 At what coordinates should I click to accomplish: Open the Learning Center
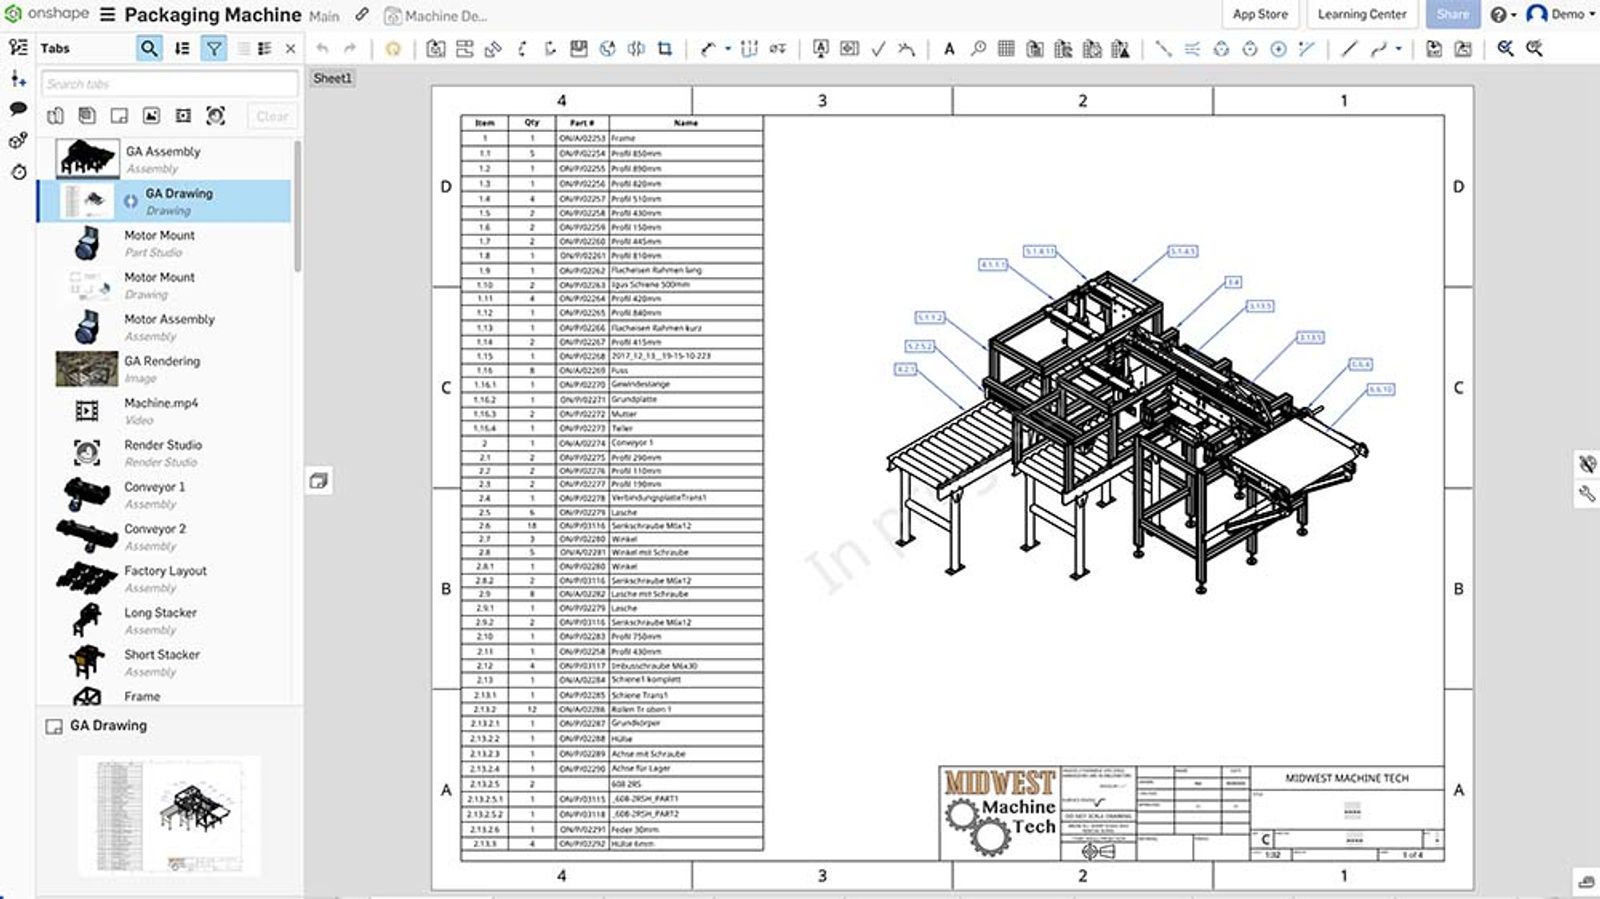pyautogui.click(x=1361, y=14)
